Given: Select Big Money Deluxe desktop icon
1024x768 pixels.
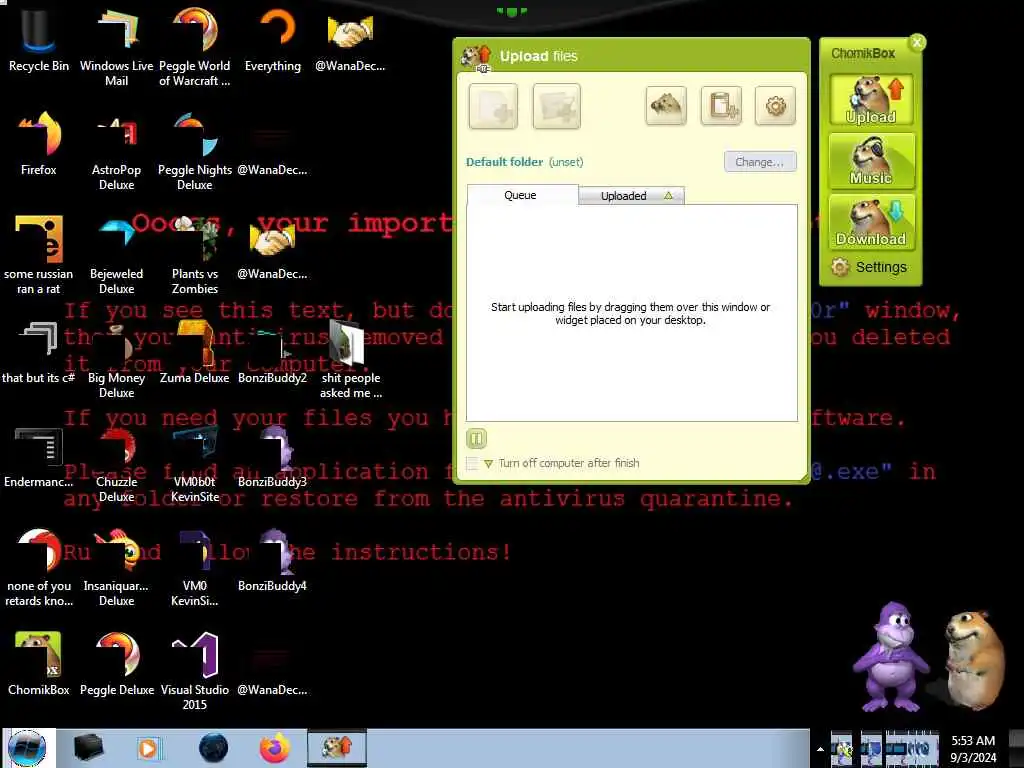Looking at the screenshot, I should [116, 360].
